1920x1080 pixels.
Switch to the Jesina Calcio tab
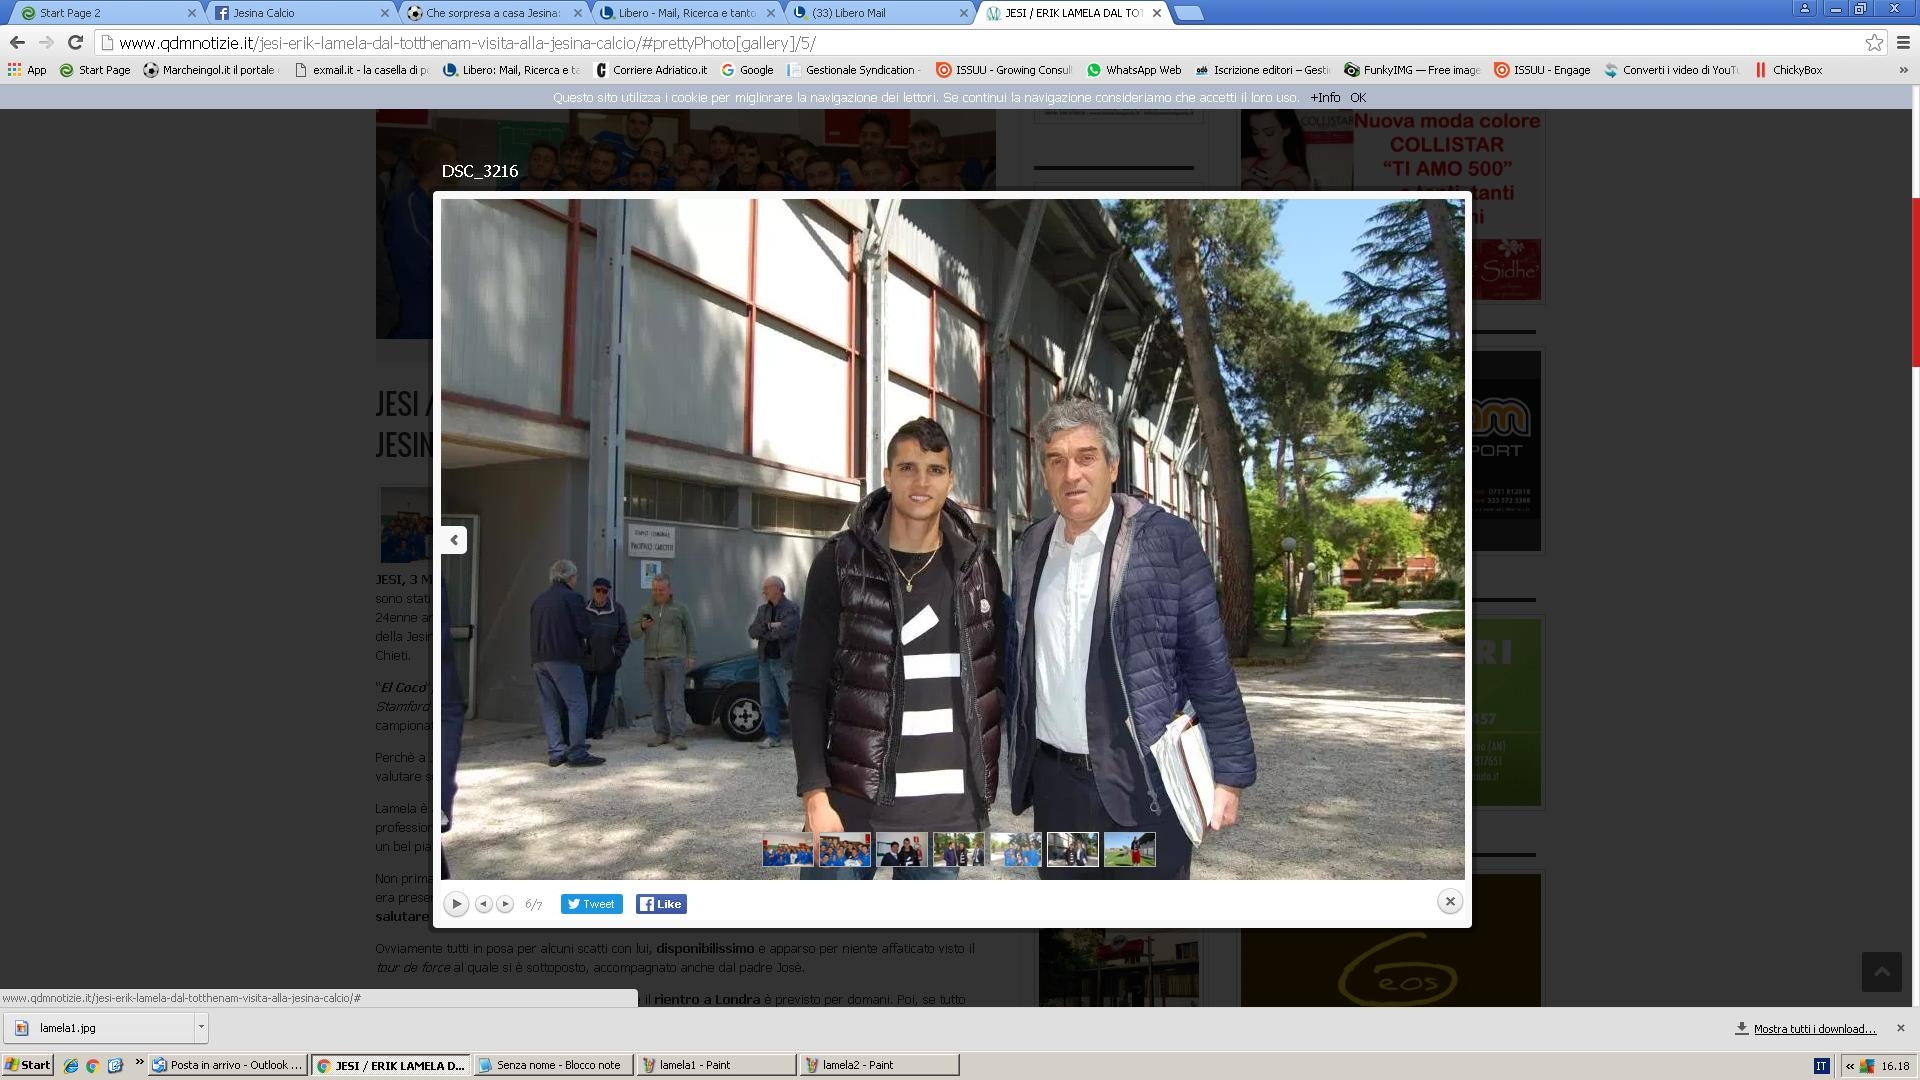click(300, 13)
